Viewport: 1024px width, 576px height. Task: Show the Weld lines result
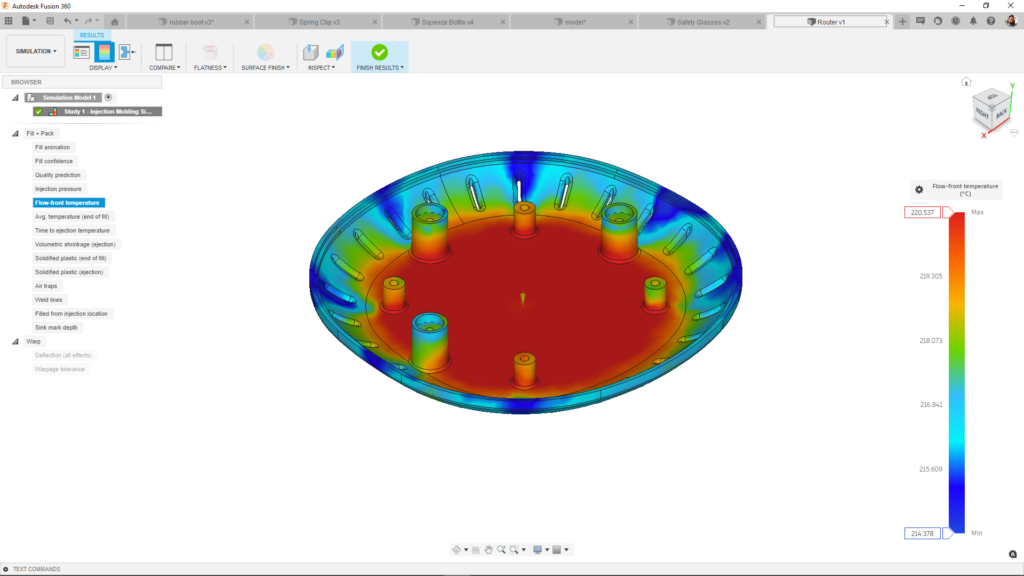tap(48, 300)
